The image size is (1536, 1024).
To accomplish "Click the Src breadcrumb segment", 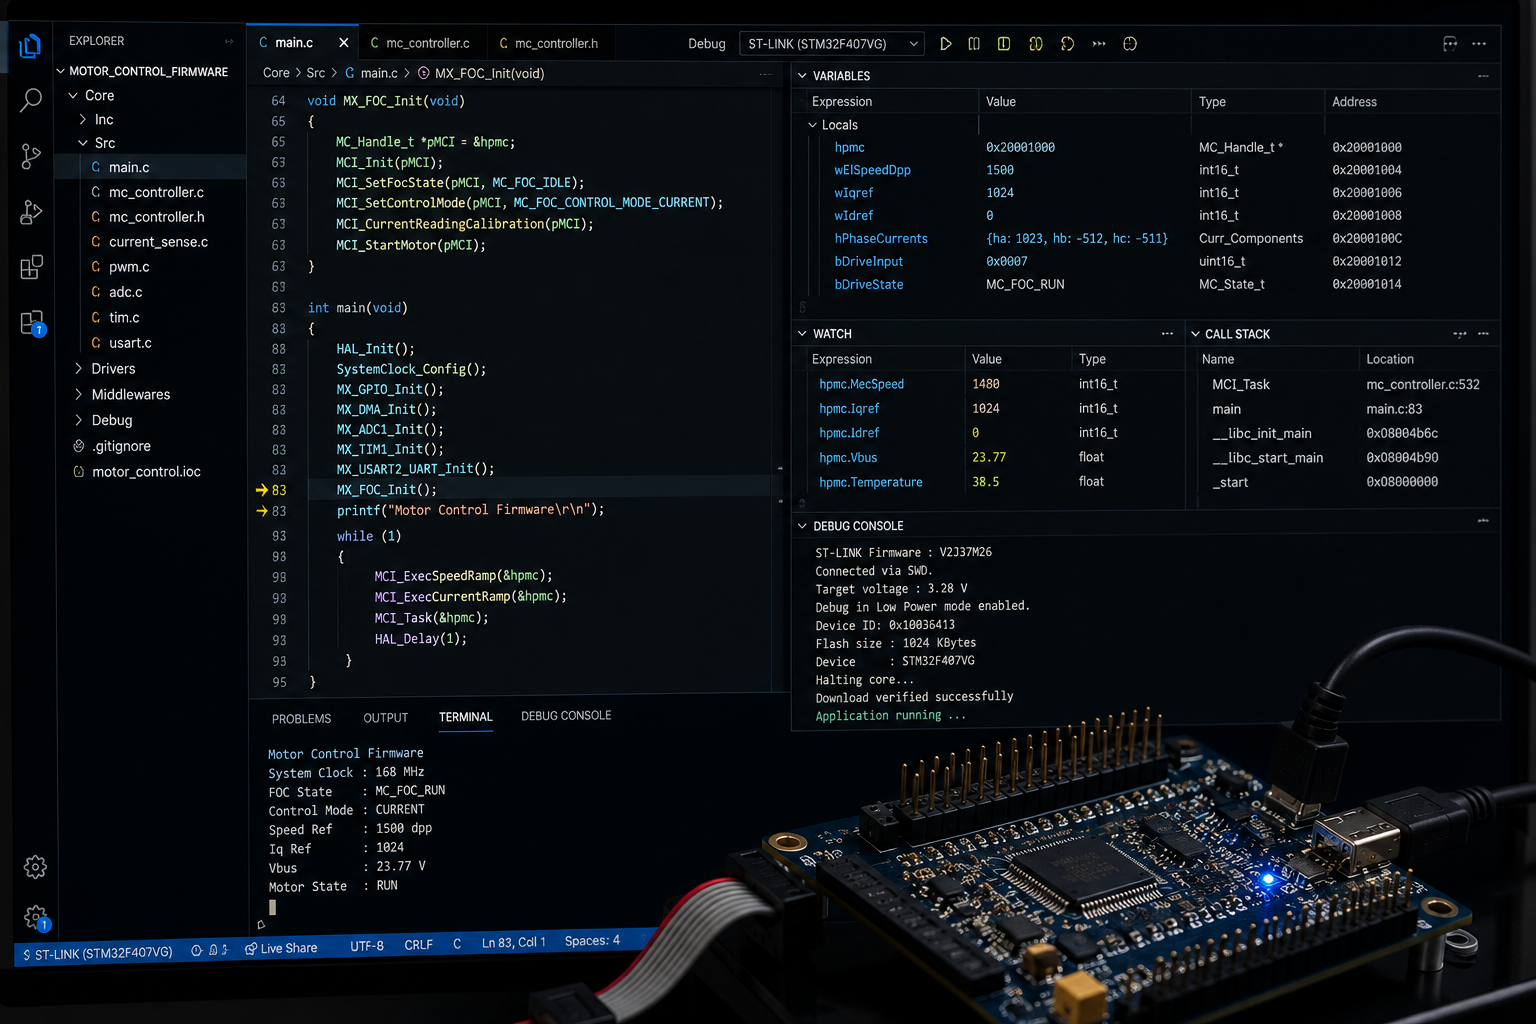I will click(x=316, y=73).
